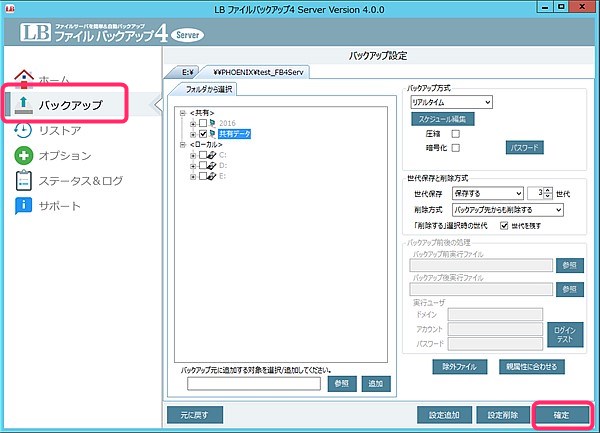Click the 除外ファイル button
Viewport: 600px width, 433px height.
click(x=460, y=367)
